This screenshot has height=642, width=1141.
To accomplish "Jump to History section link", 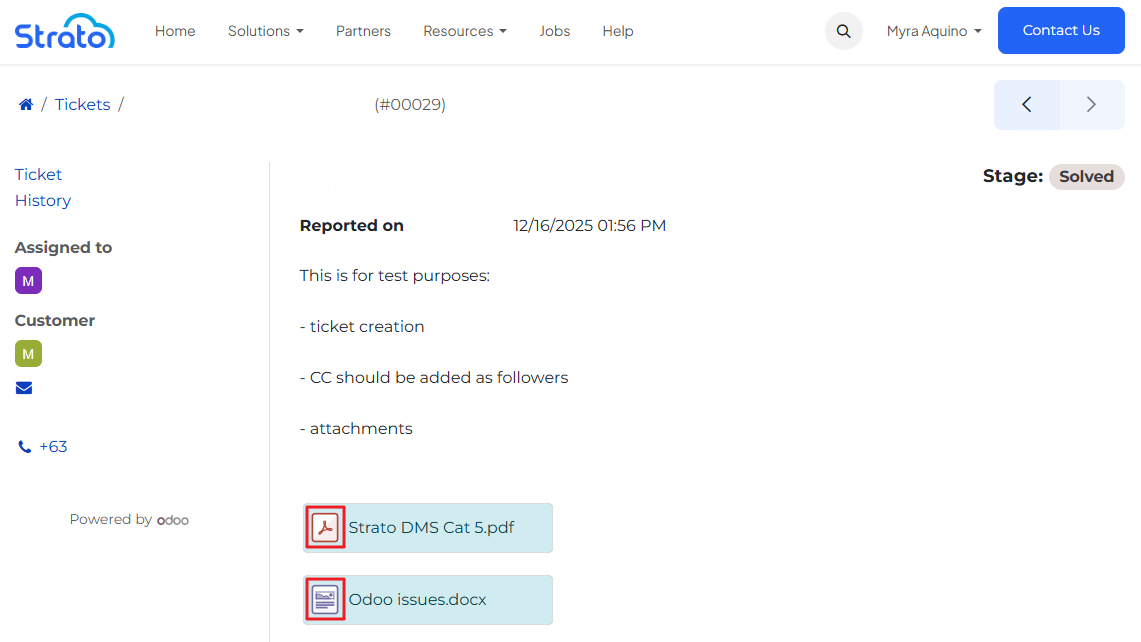I will point(43,201).
